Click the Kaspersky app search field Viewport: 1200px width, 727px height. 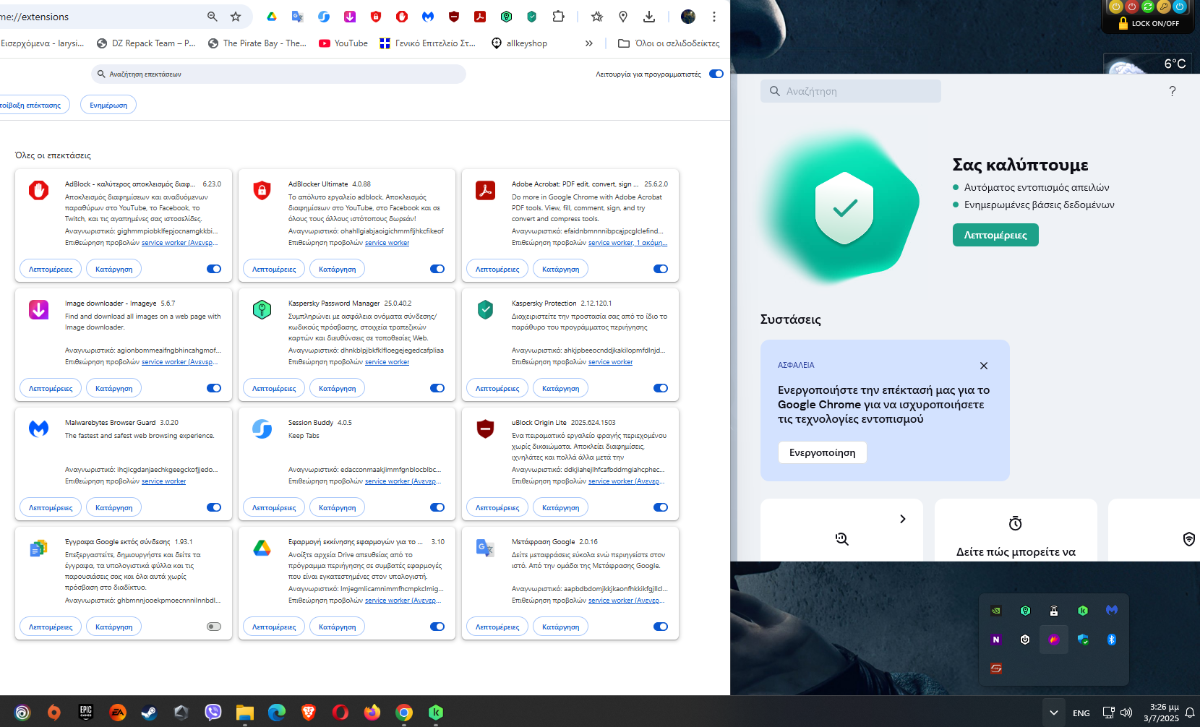pos(851,91)
